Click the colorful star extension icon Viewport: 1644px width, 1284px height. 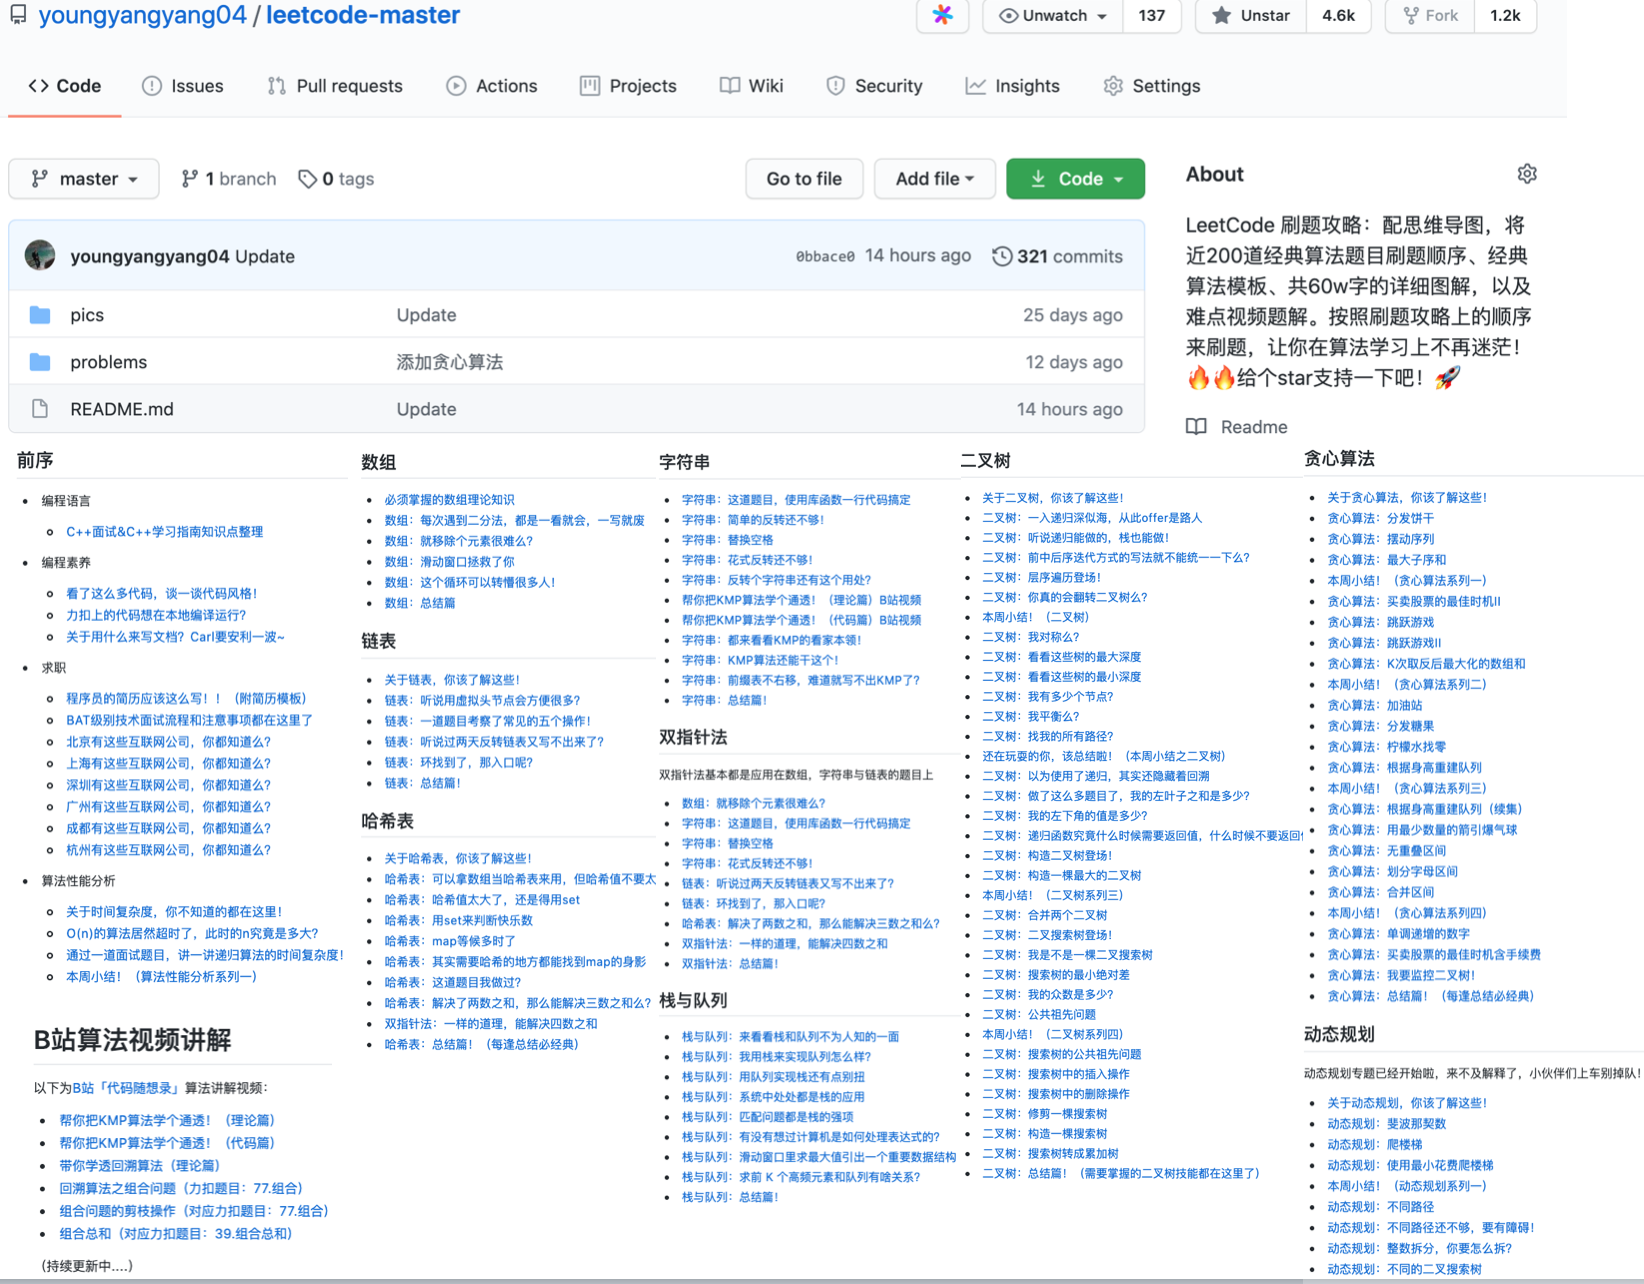coord(942,15)
